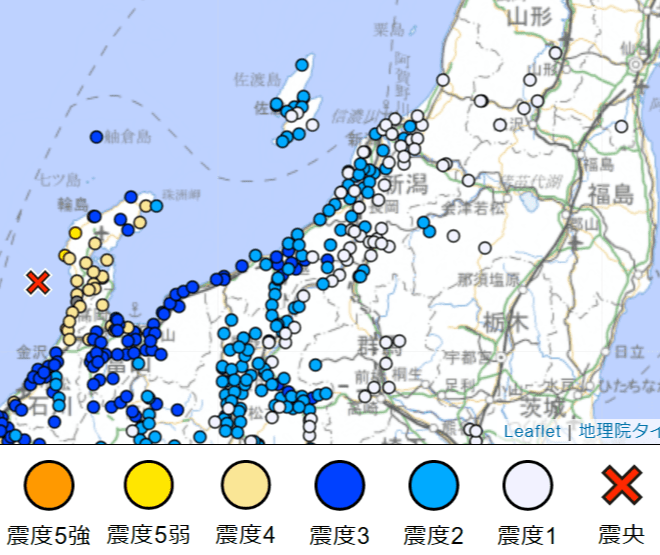Click the yellow 震度5弱 marker below the 輪島 label
Screen dimensions: 660x555
pyautogui.click(x=75, y=233)
